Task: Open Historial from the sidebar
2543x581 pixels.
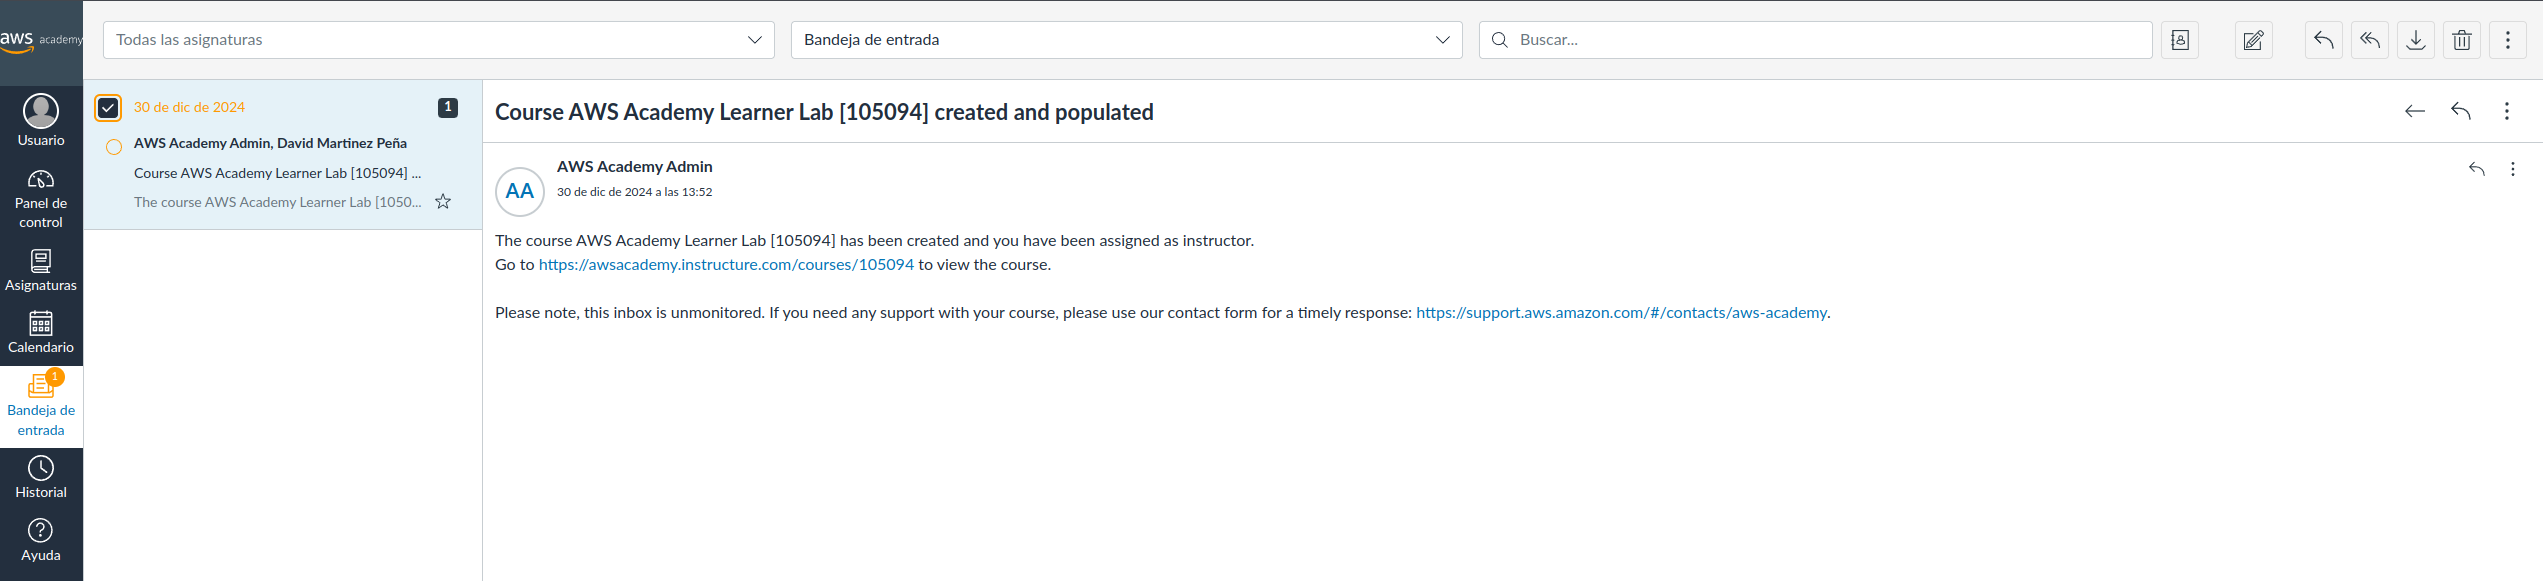Action: coord(41,478)
